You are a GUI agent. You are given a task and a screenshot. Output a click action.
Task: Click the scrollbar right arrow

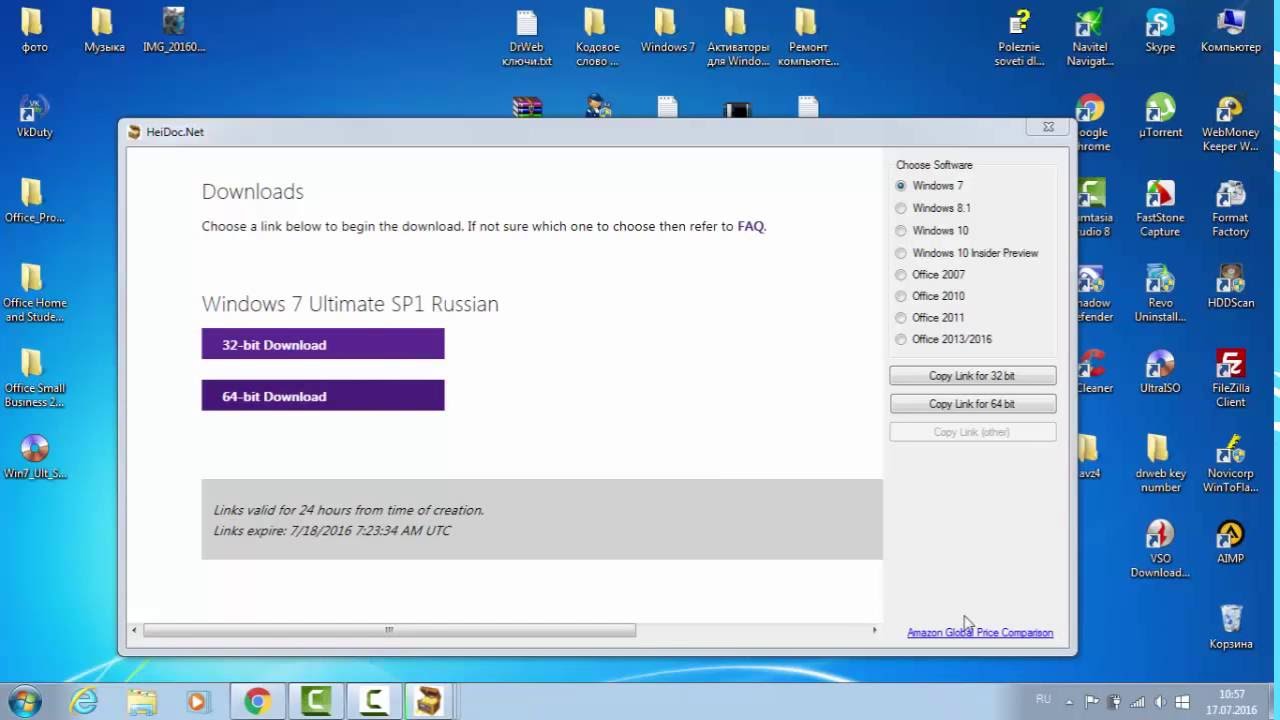(874, 630)
